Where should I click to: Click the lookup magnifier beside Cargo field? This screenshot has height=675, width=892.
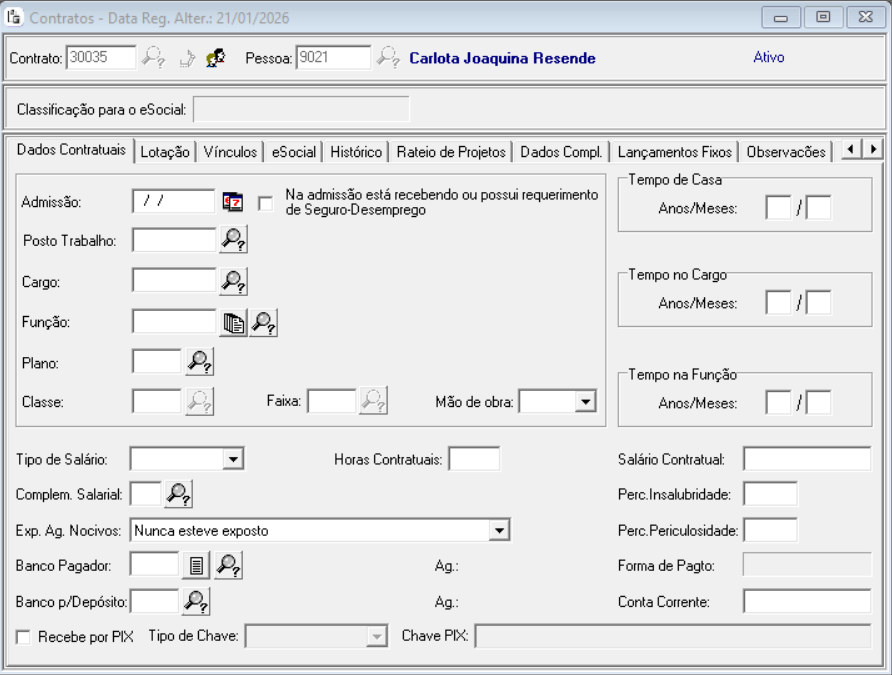[x=233, y=282]
